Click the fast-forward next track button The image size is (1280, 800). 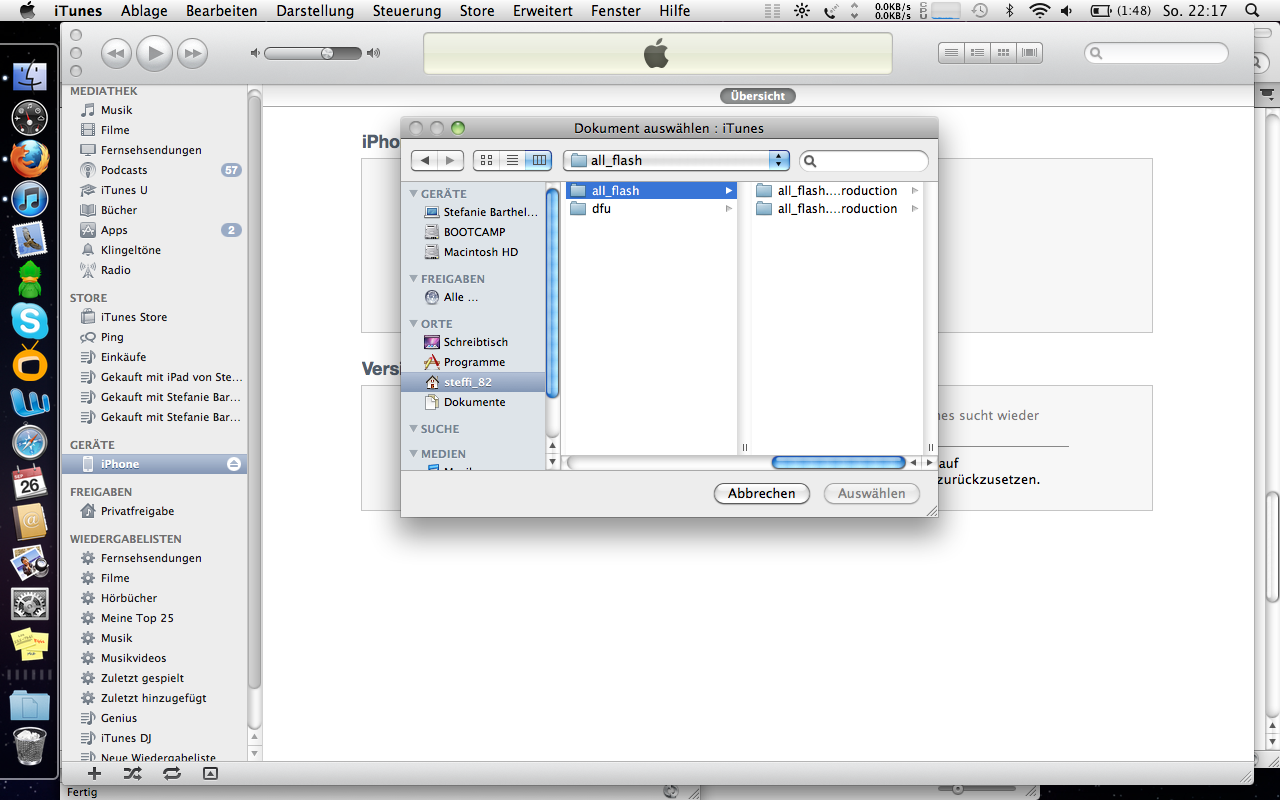pyautogui.click(x=192, y=53)
